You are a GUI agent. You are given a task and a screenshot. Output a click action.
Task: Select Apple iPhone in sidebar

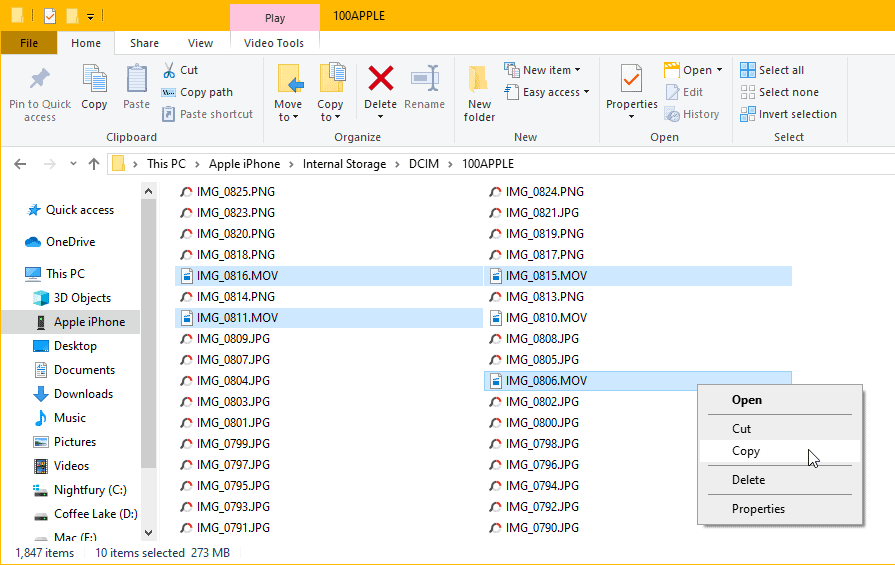click(x=89, y=322)
